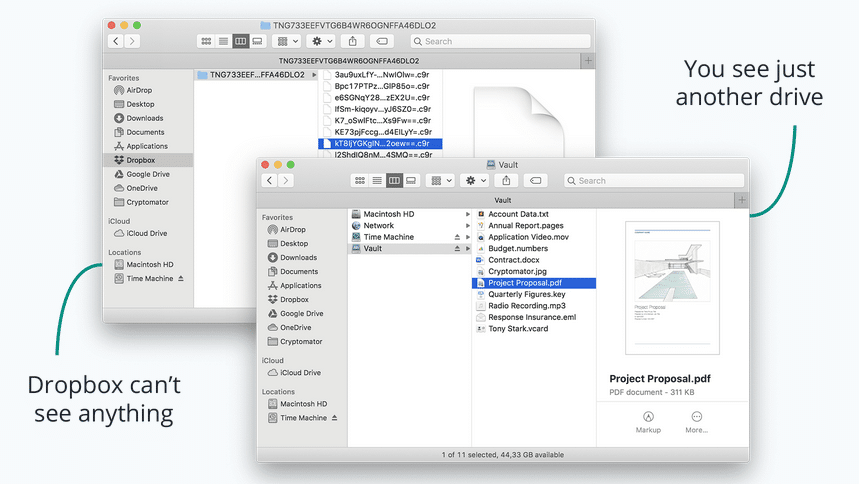Switch Vault window to icon view
The width and height of the screenshot is (859, 484).
360,180
